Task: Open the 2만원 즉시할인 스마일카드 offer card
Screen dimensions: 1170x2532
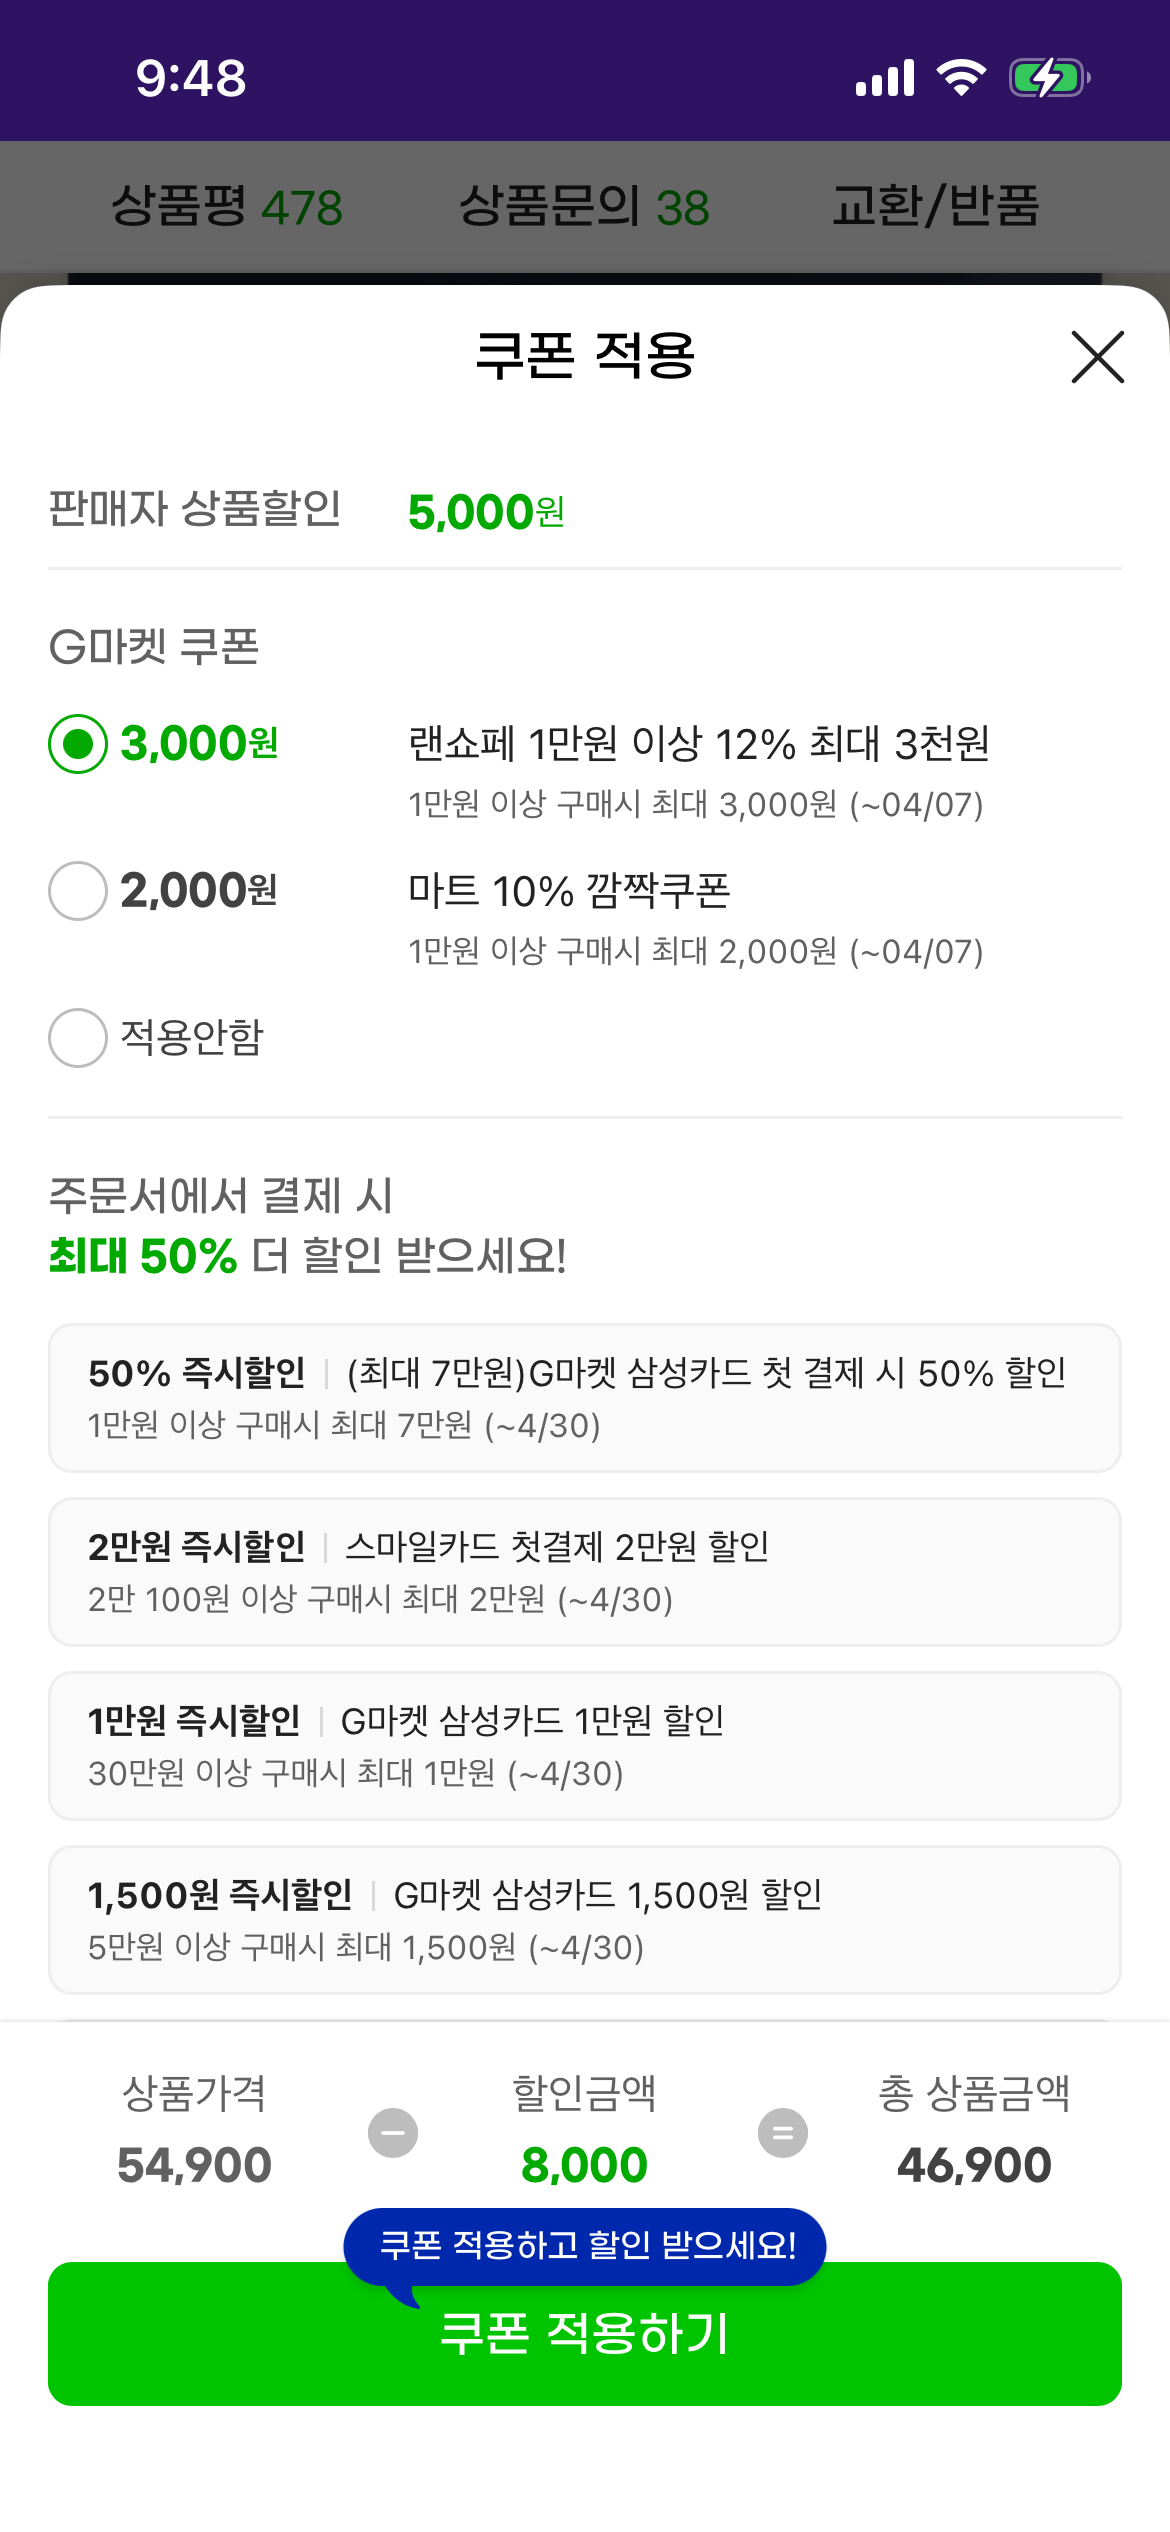Action: pyautogui.click(x=584, y=1572)
